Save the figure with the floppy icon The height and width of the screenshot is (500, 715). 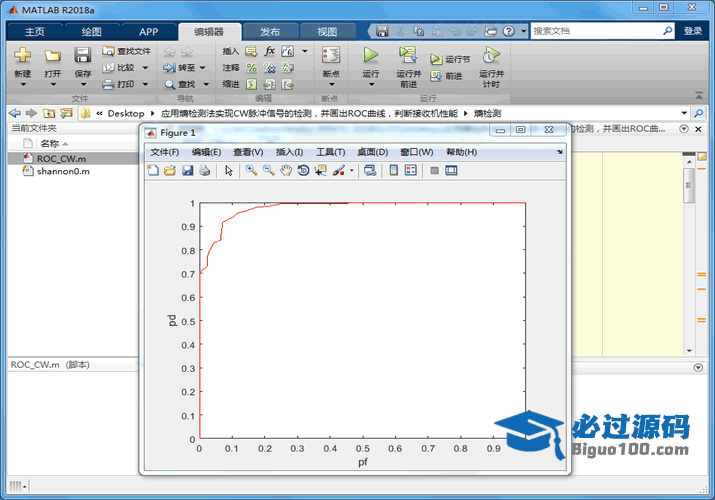pyautogui.click(x=187, y=170)
